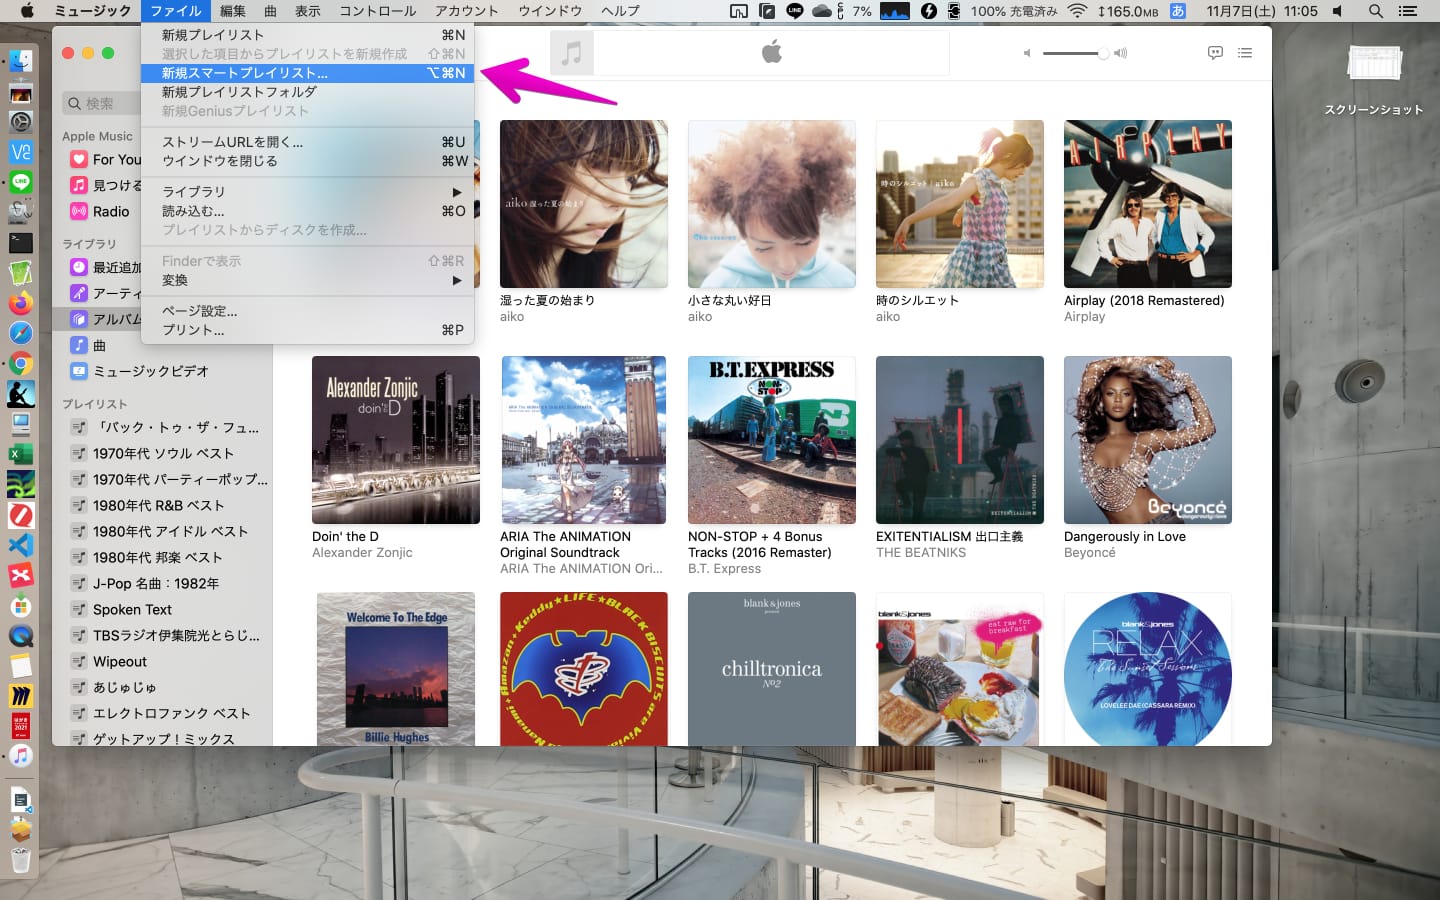The image size is (1440, 900).
Task: Open the Apple menu
Action: coord(28,11)
